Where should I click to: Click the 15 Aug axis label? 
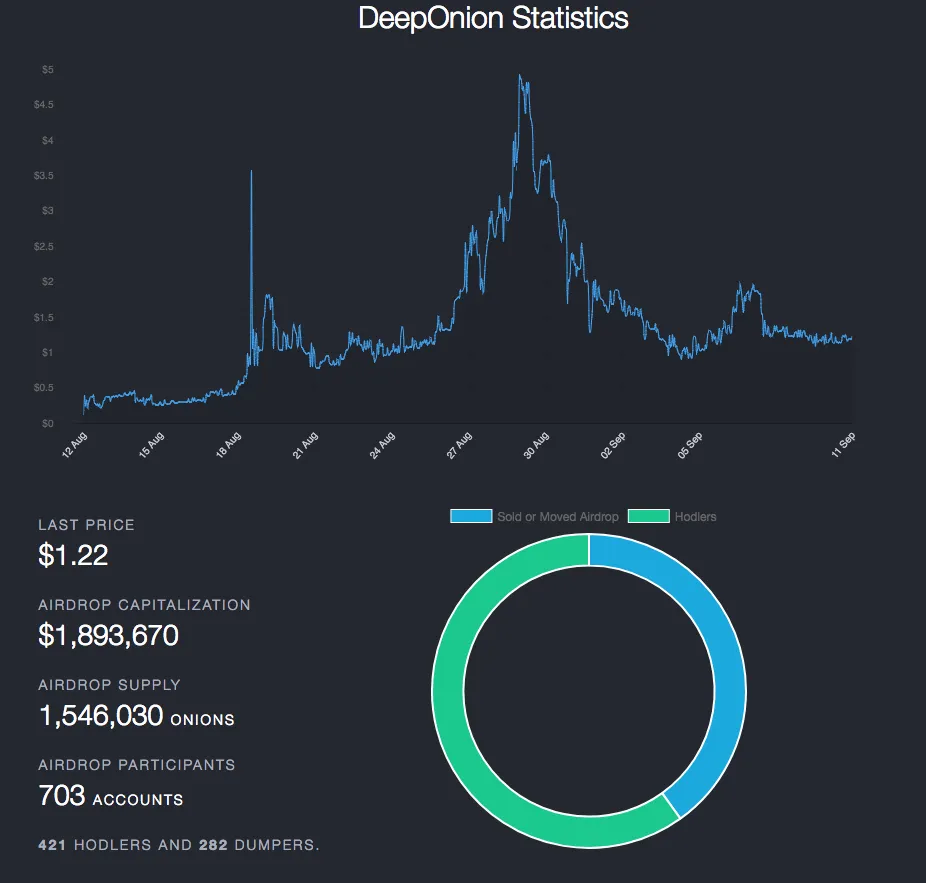tap(151, 445)
